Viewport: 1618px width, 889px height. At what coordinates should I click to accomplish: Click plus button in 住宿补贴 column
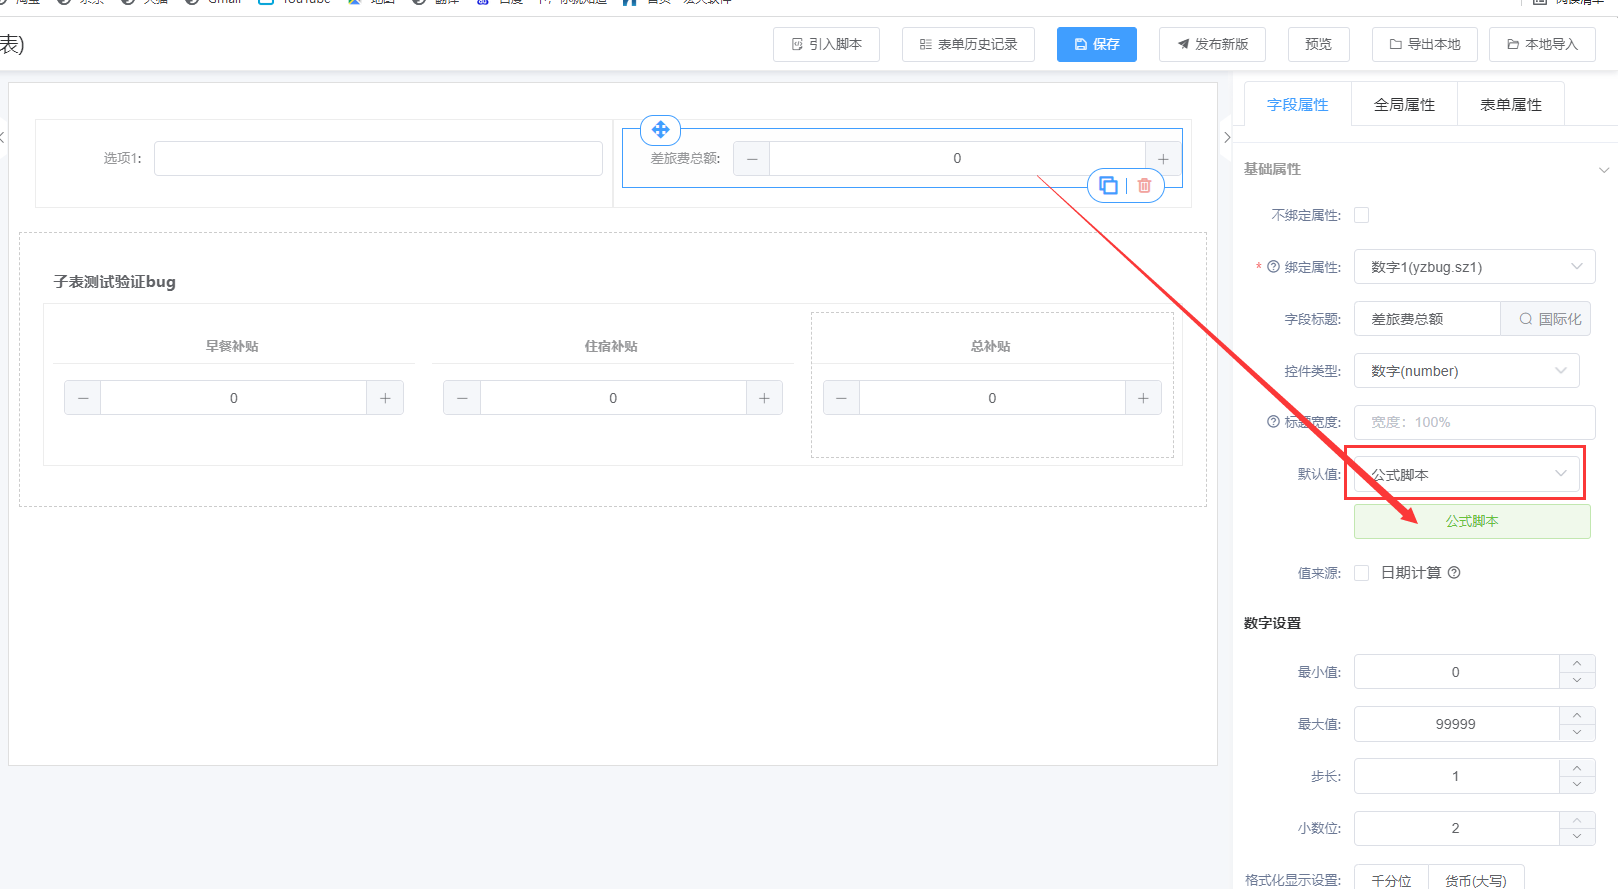point(764,398)
